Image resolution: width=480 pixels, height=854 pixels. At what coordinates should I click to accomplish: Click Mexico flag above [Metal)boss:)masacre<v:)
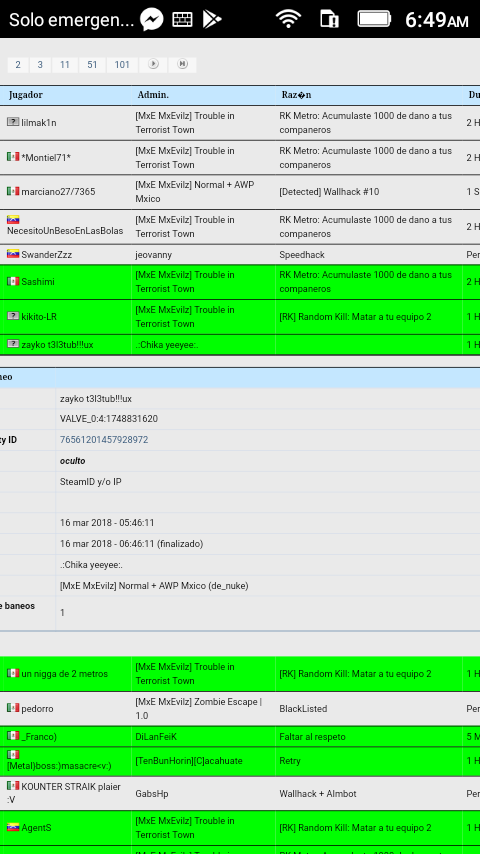pyautogui.click(x=13, y=755)
